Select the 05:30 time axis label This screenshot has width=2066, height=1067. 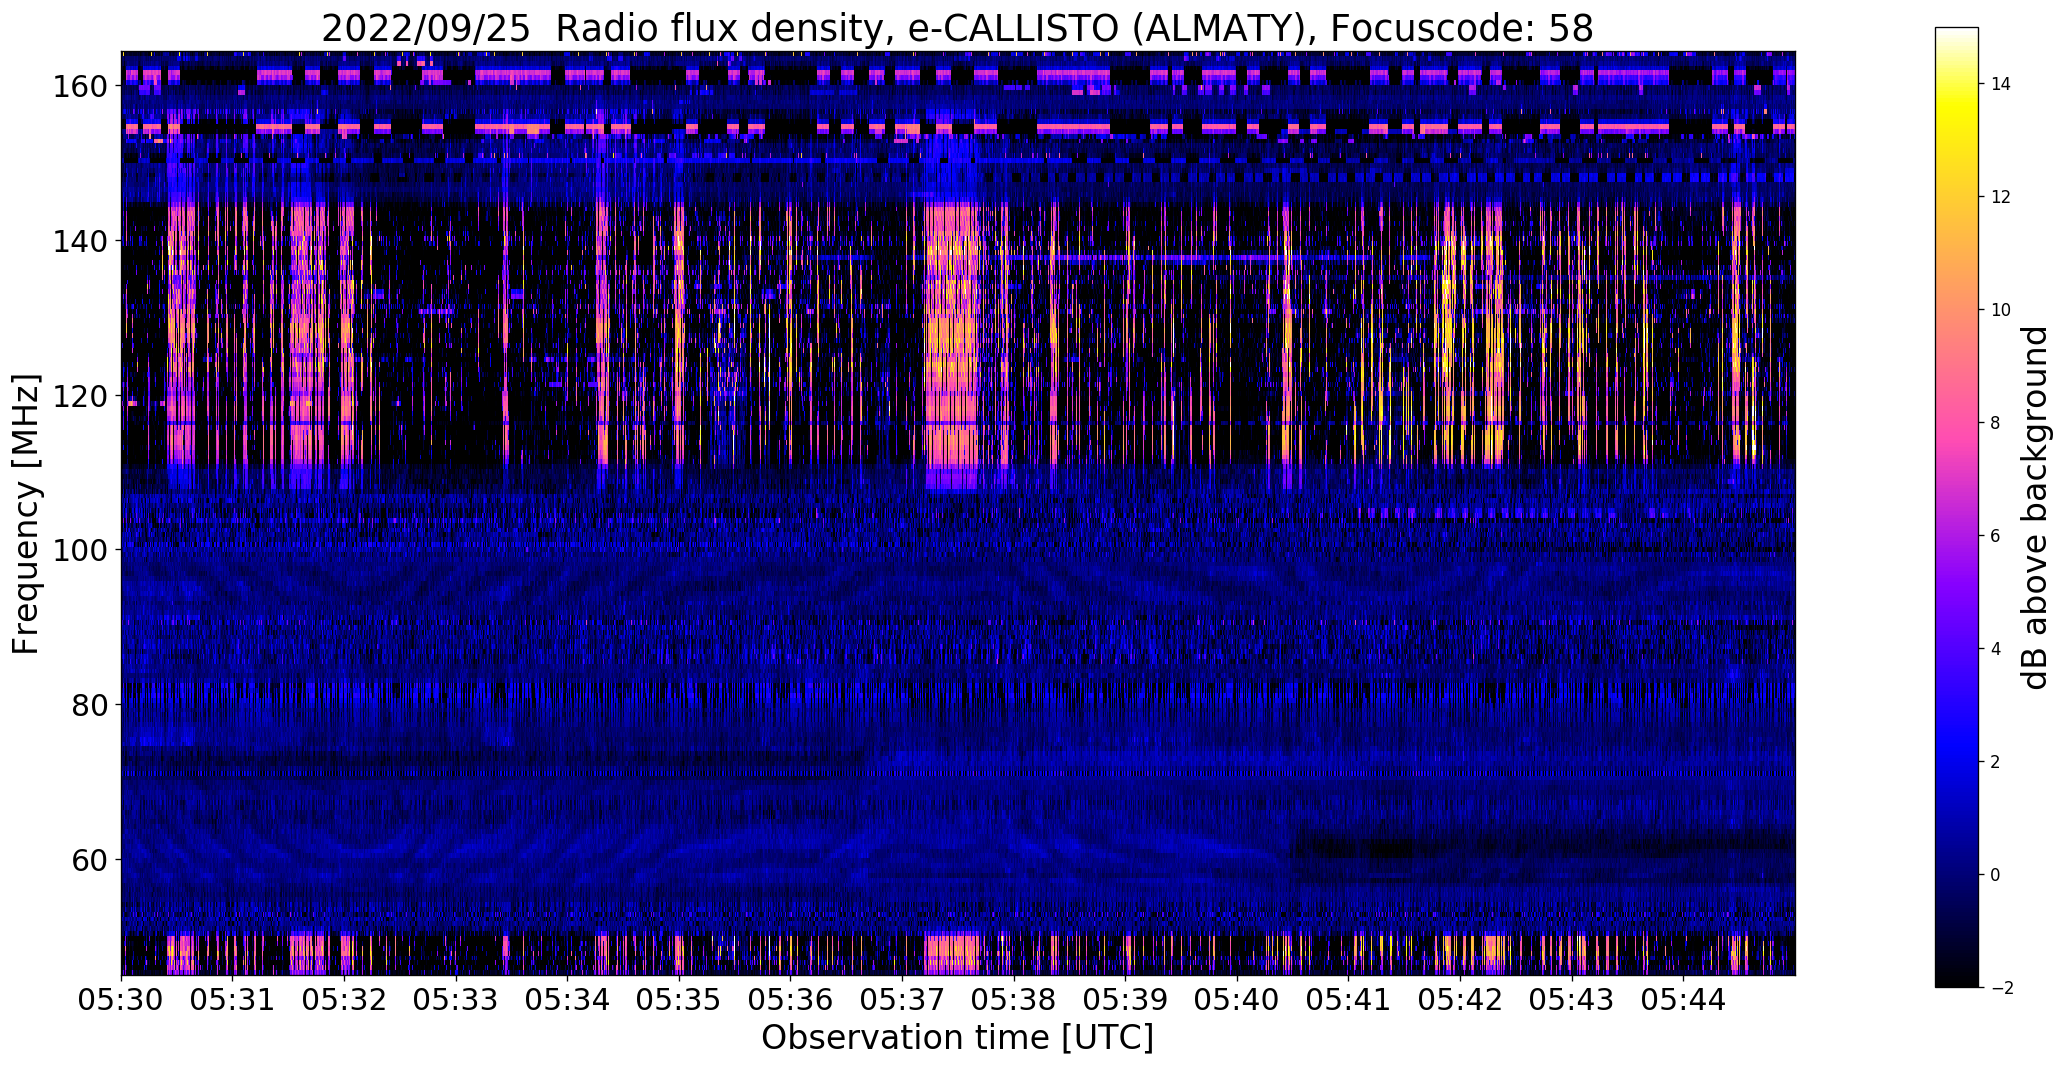pos(121,1000)
